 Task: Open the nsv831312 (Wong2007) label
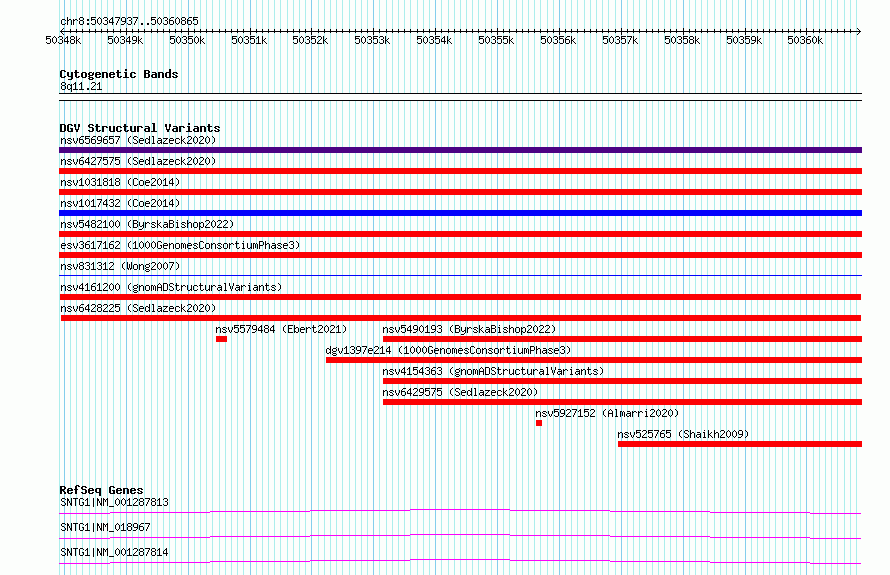(x=120, y=266)
